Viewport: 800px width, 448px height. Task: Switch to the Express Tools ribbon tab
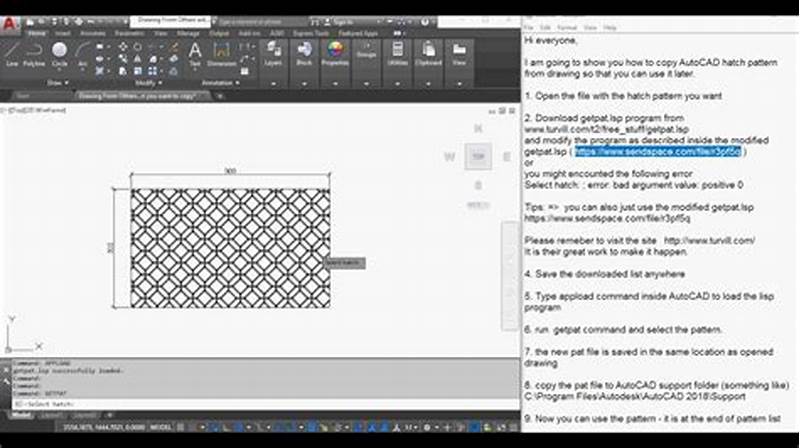tap(310, 34)
